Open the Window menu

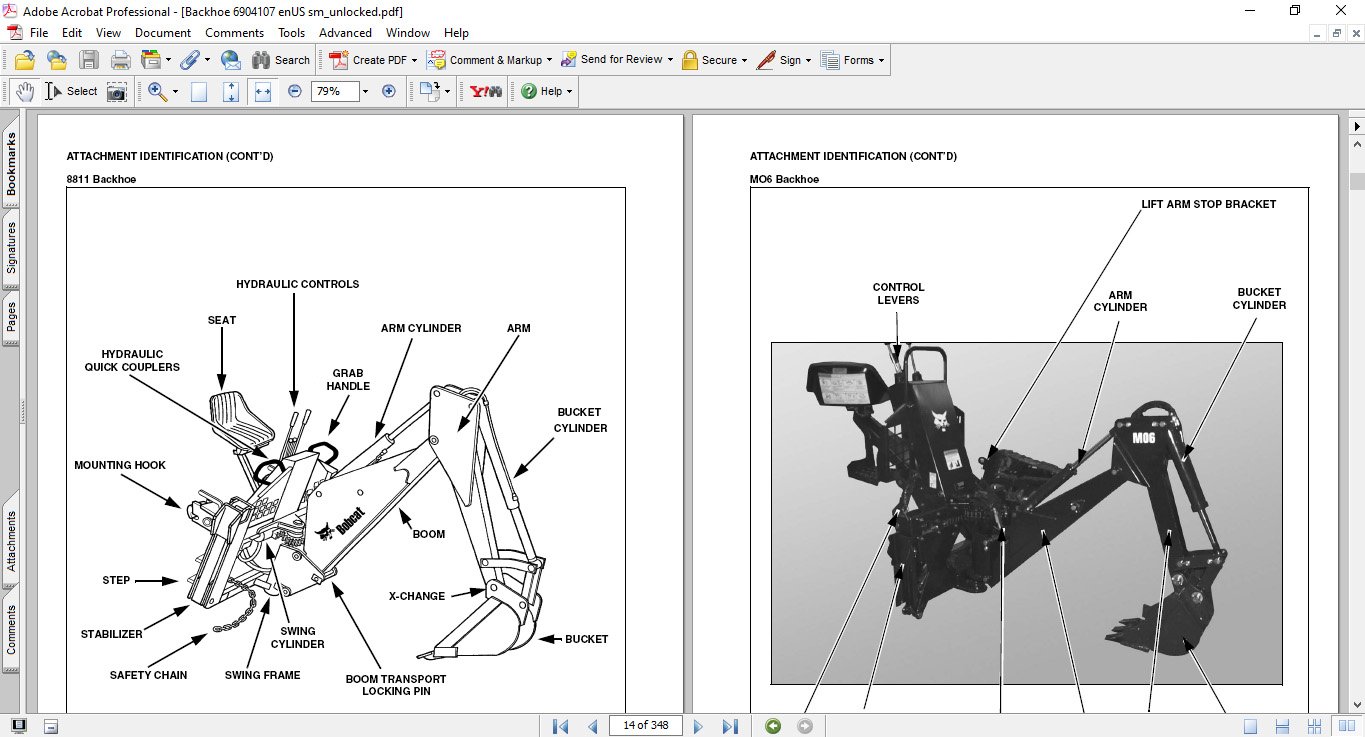tap(408, 33)
